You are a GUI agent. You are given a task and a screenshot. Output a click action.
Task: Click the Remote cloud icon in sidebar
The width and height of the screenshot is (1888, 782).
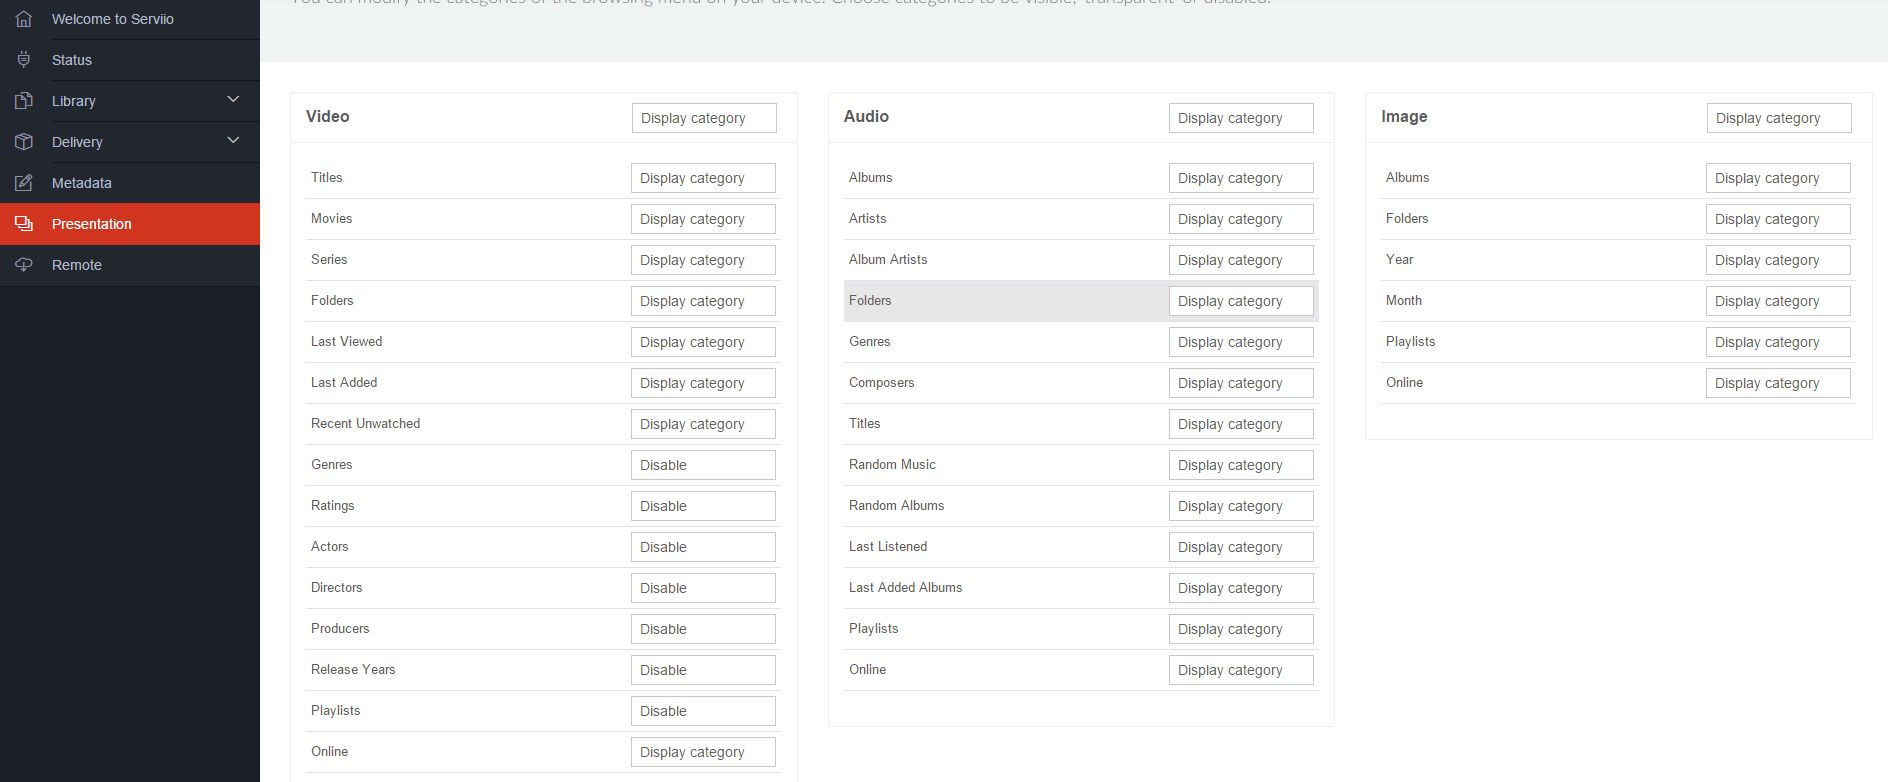tap(24, 265)
